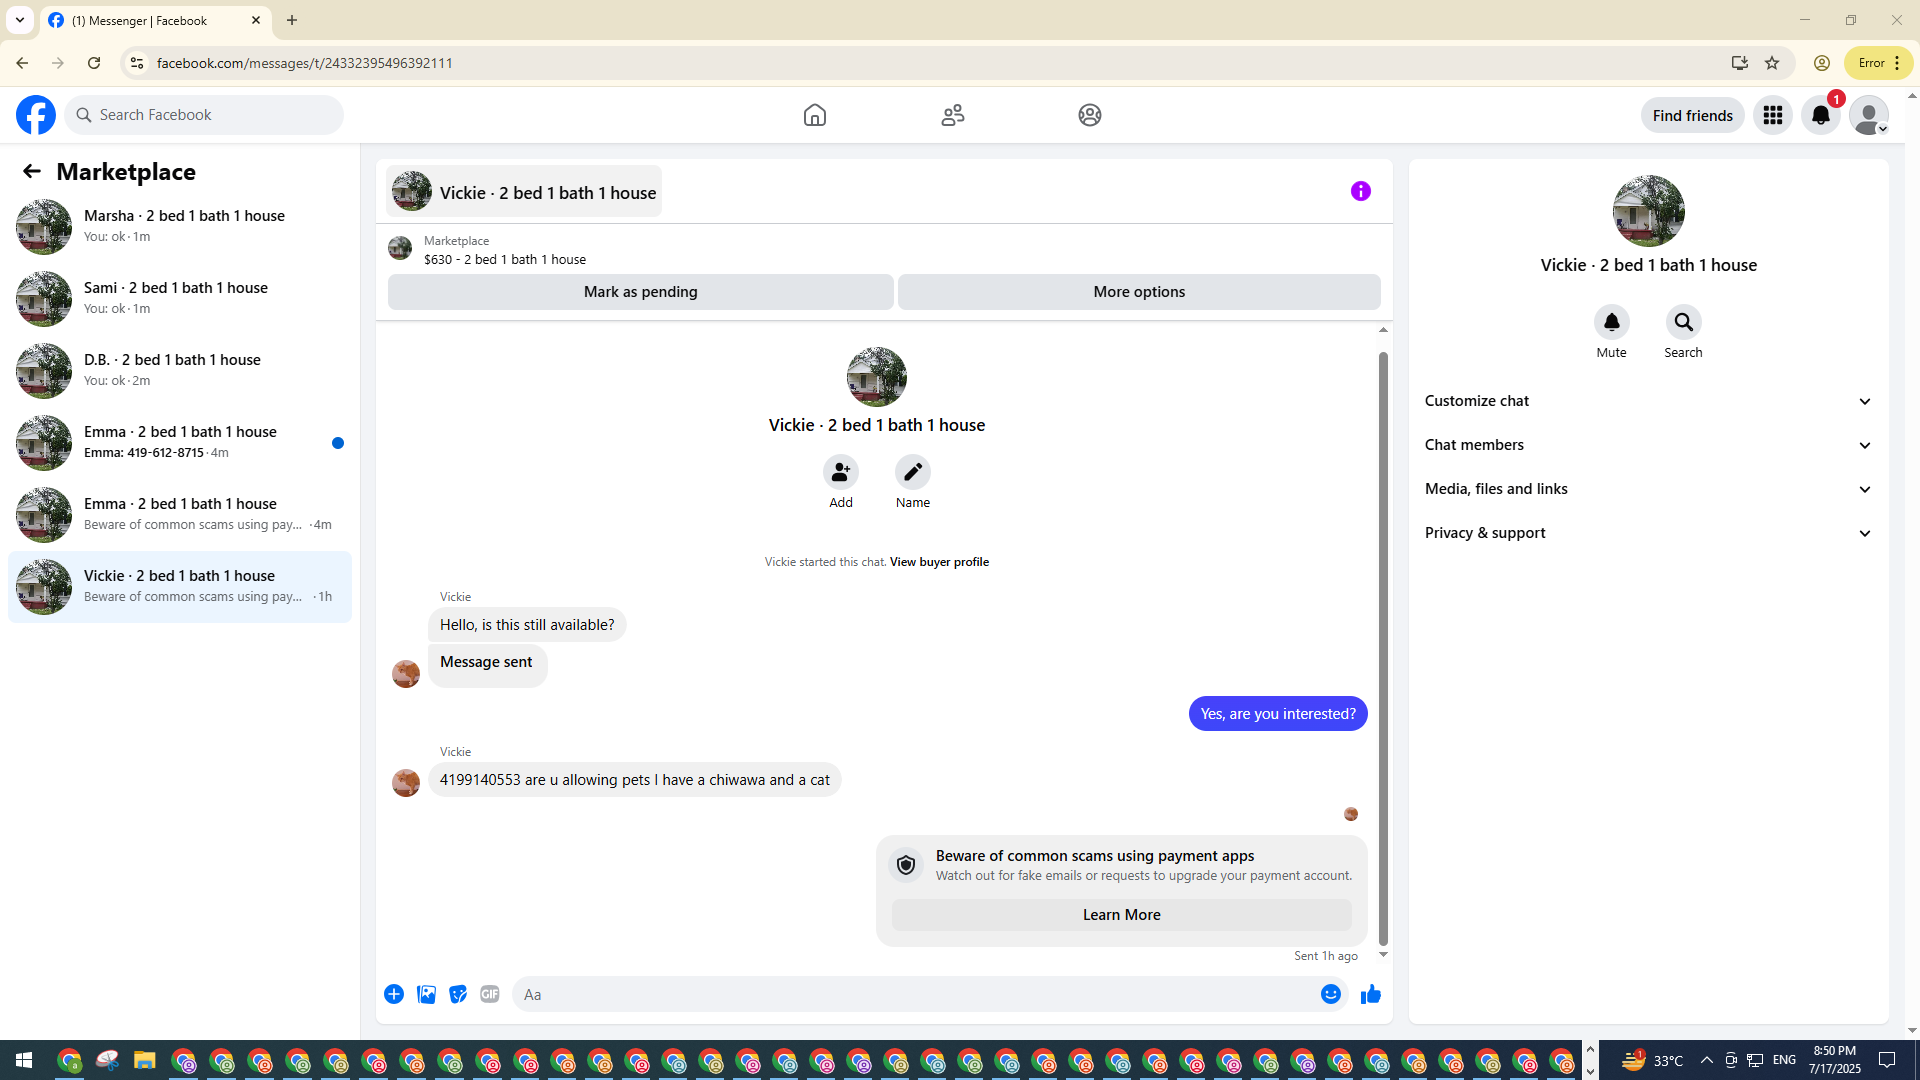Open Emma's chat showing scam warning preview

pos(180,514)
